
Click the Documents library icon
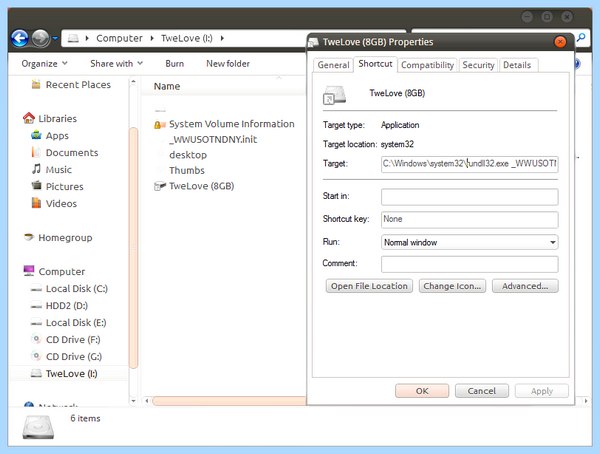click(x=36, y=152)
